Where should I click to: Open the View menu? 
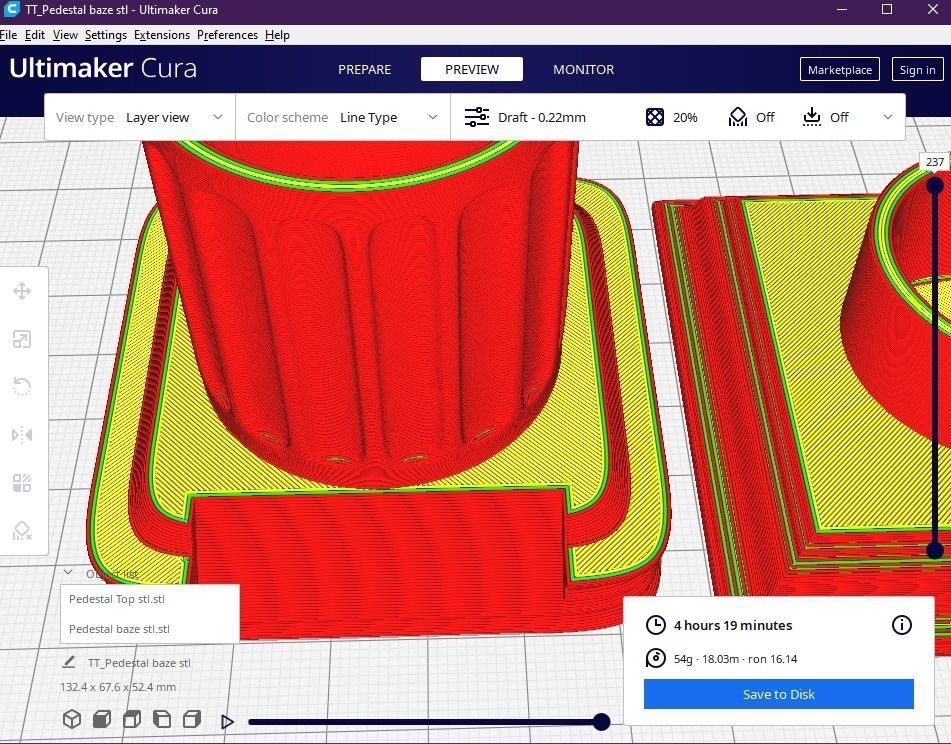(x=65, y=35)
